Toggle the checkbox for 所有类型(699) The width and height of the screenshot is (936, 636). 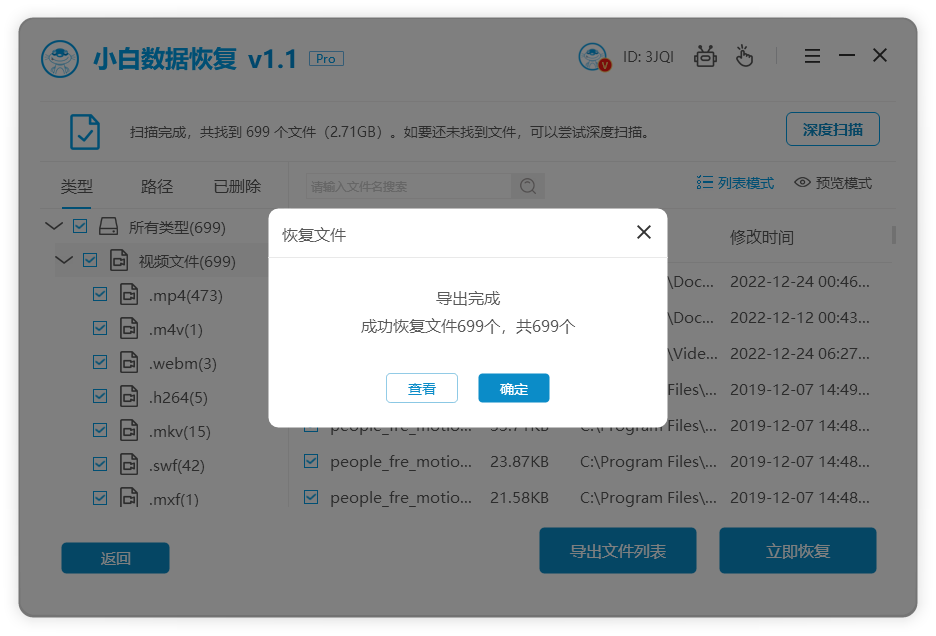coord(80,227)
